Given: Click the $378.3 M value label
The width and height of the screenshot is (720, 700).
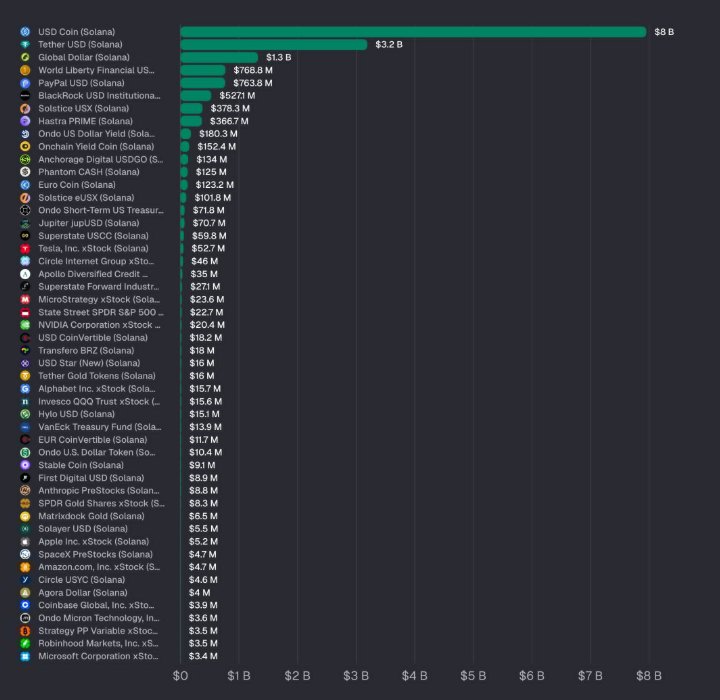Looking at the screenshot, I should 230,108.
